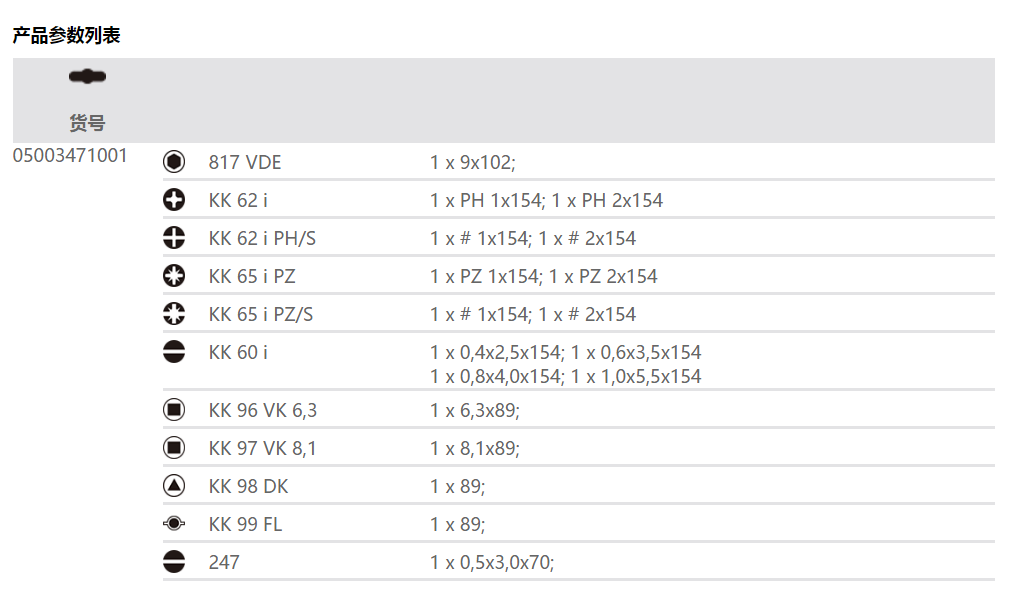1010x606 pixels.
Task: Click the slotted icon beside KK 60 i
Action: pos(174,352)
